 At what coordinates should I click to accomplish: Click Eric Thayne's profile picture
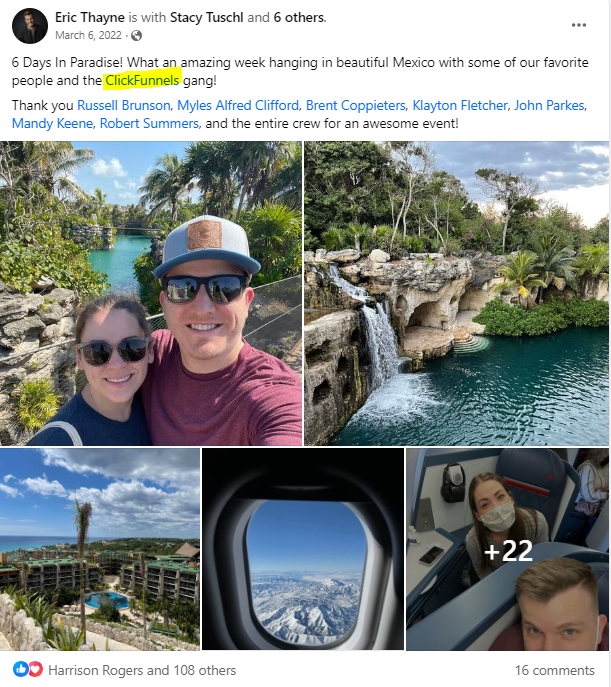tap(30, 26)
